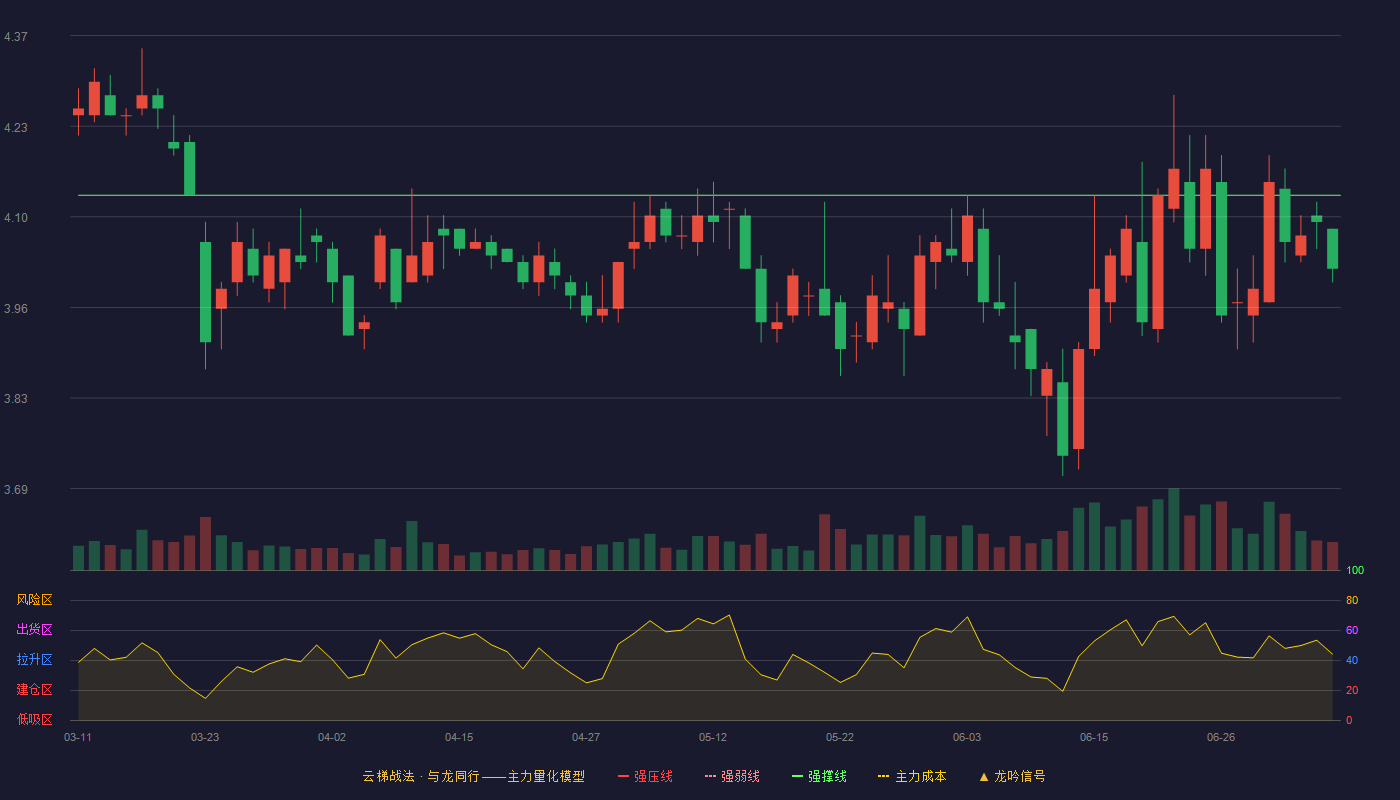Select the 低吸区 zone label
Viewport: 1400px width, 800px height.
tap(34, 720)
